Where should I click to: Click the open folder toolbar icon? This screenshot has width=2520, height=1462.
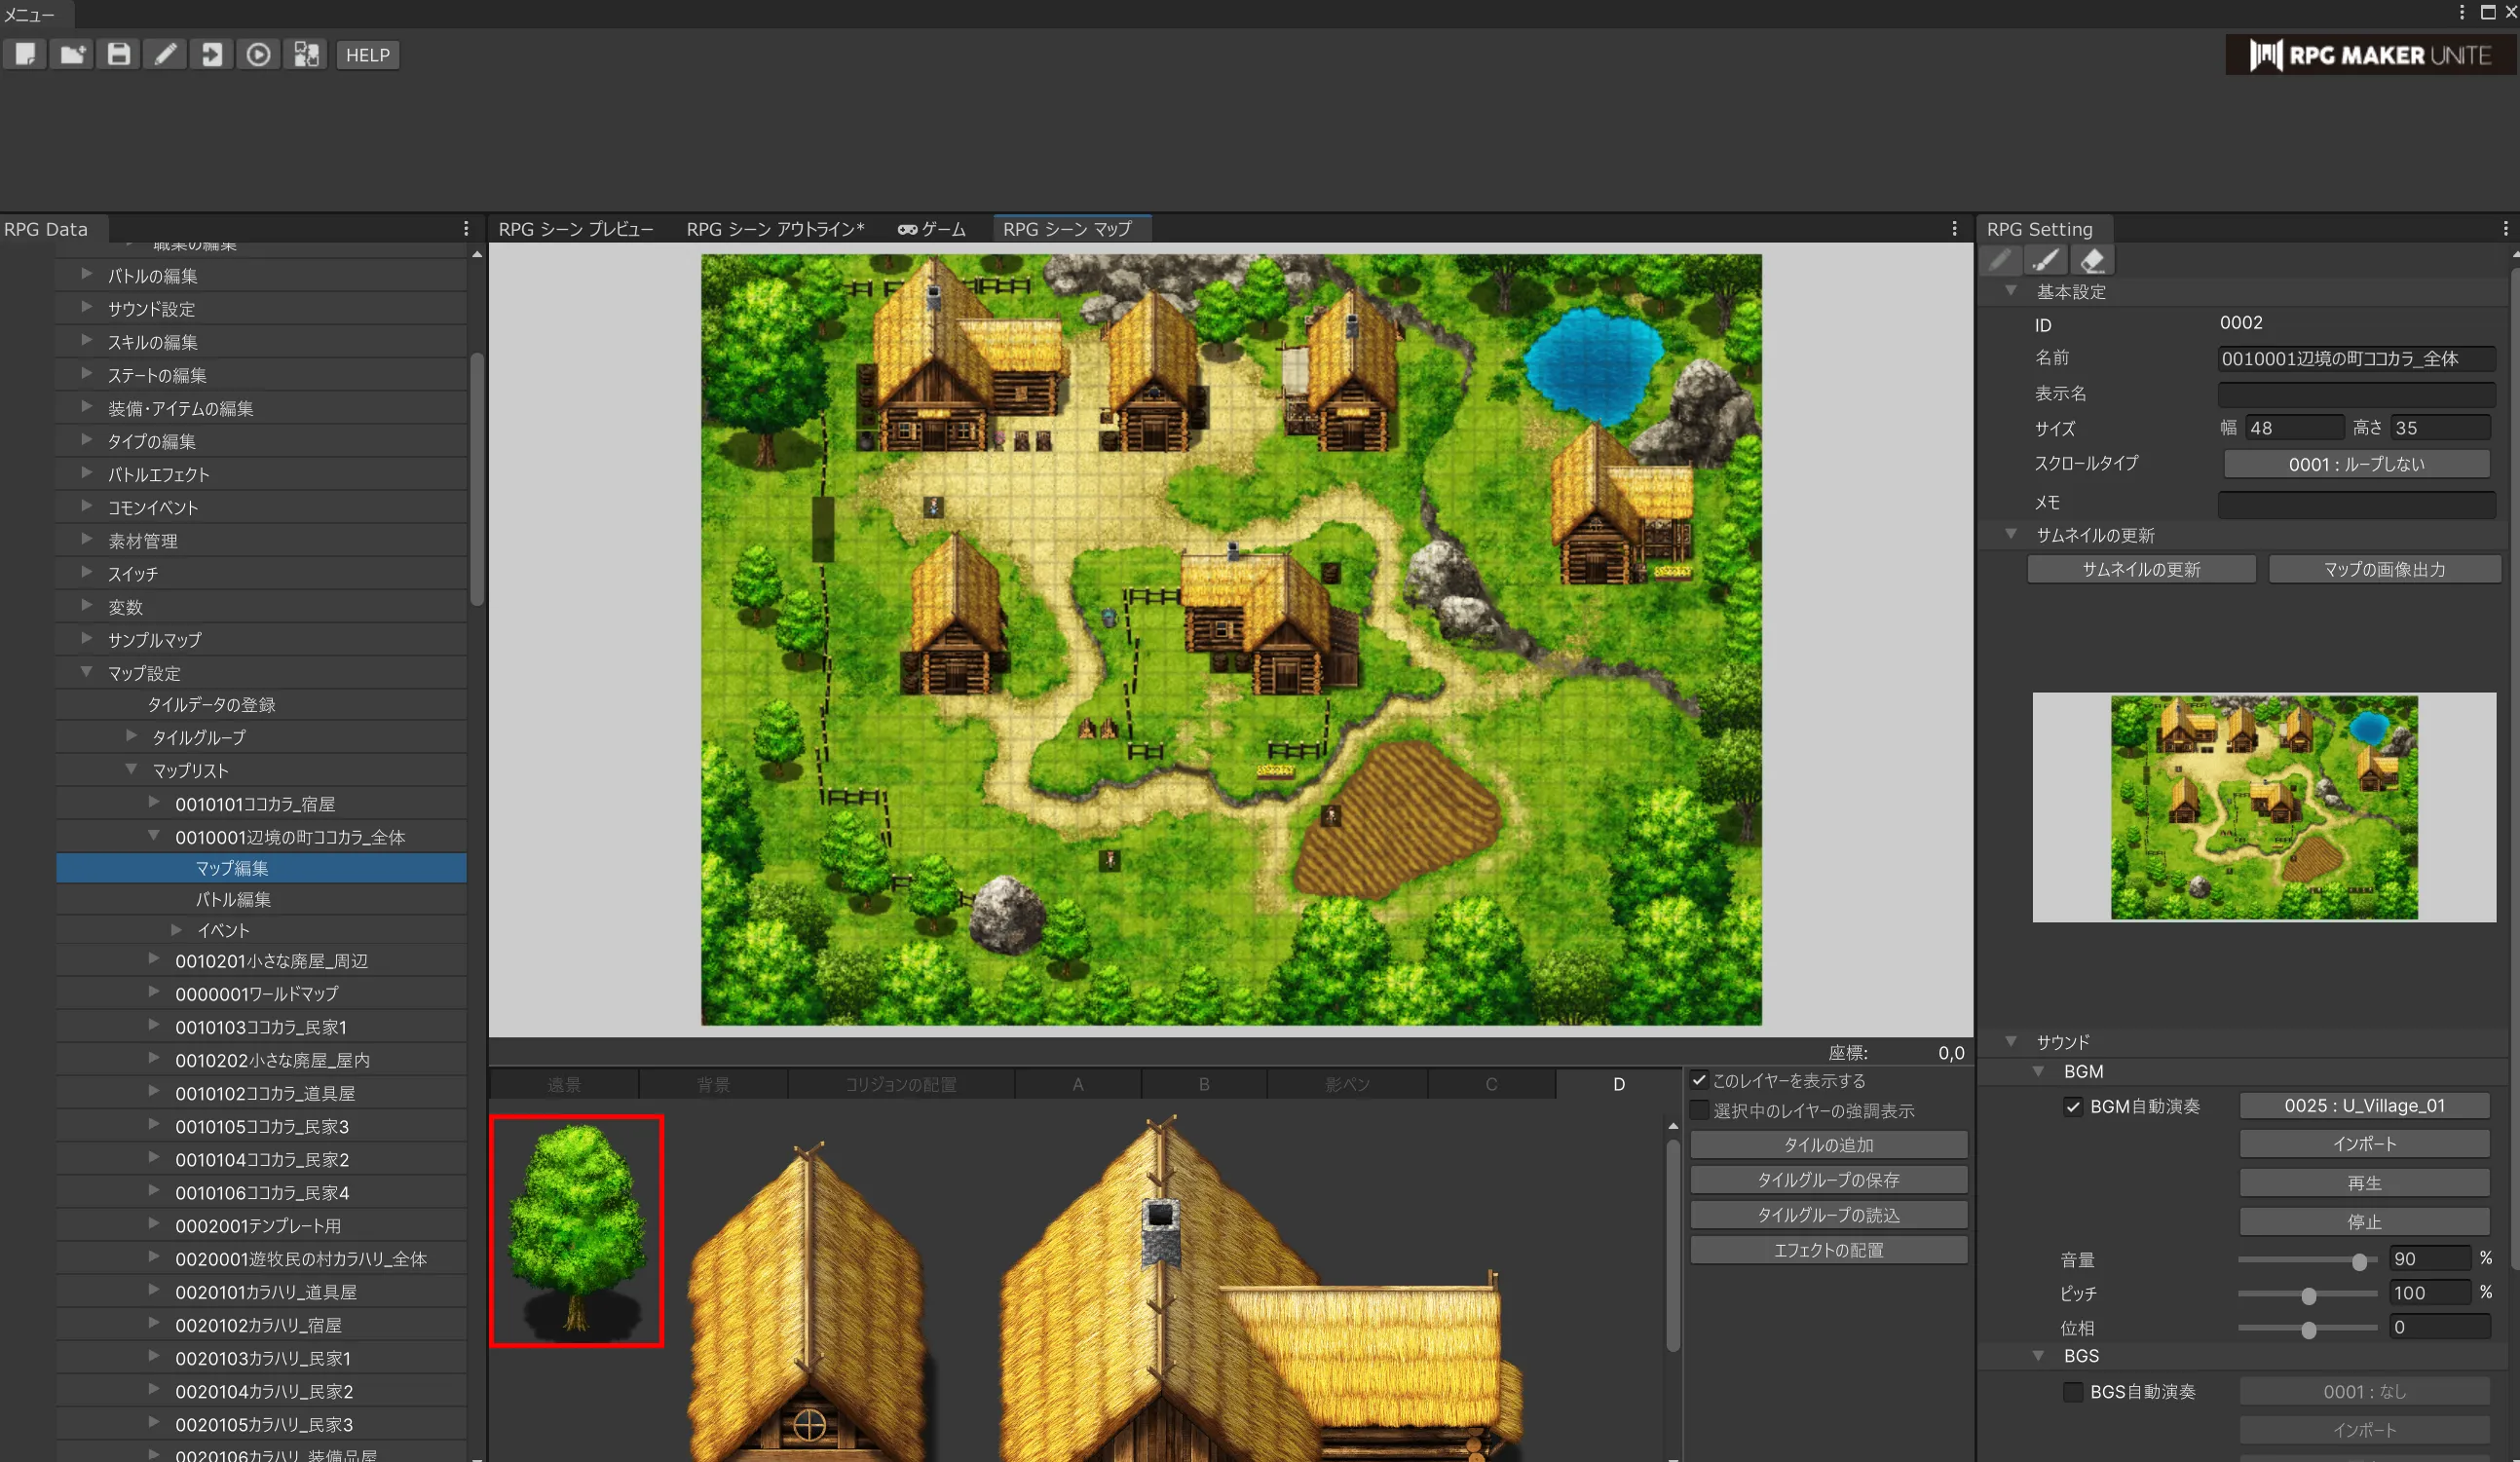point(72,54)
